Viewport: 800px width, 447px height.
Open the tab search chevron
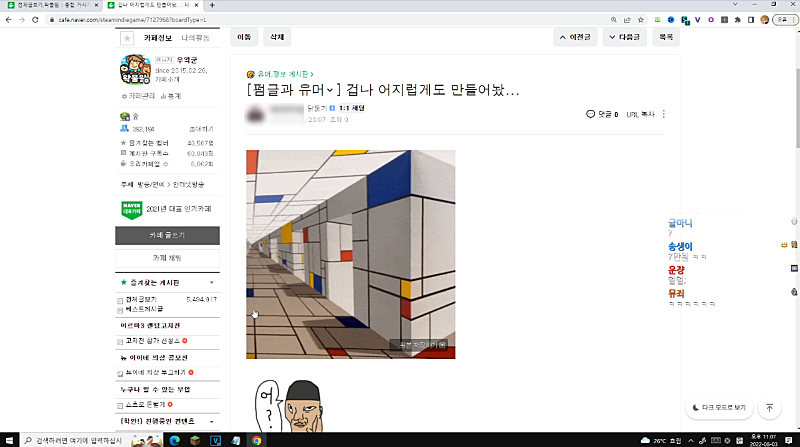coord(735,4)
